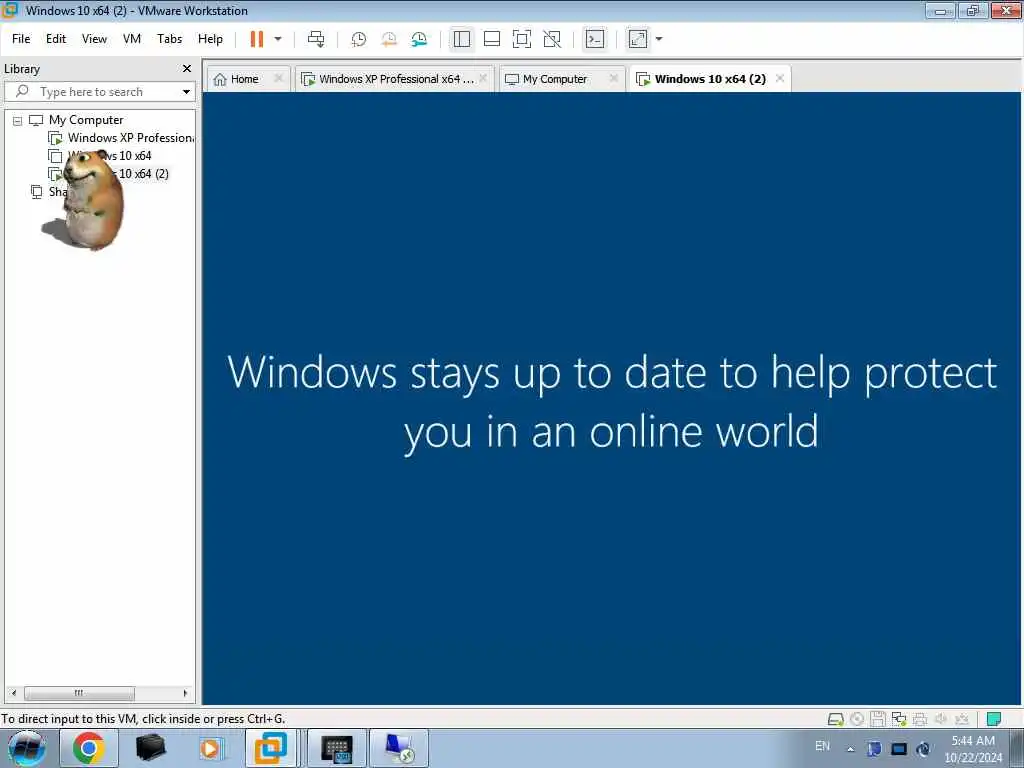Image resolution: width=1024 pixels, height=768 pixels.
Task: Open the remote desktop taskbar icon
Action: (x=399, y=748)
